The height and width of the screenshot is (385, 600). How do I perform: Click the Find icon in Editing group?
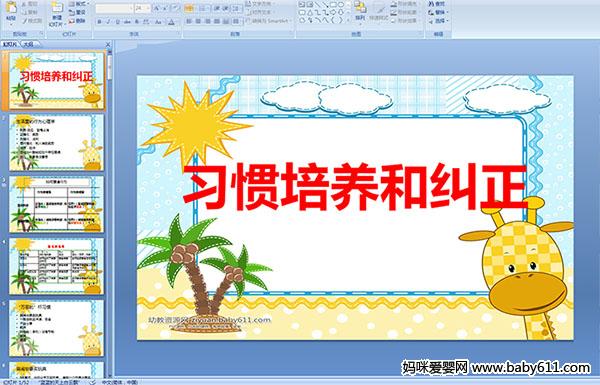(437, 4)
